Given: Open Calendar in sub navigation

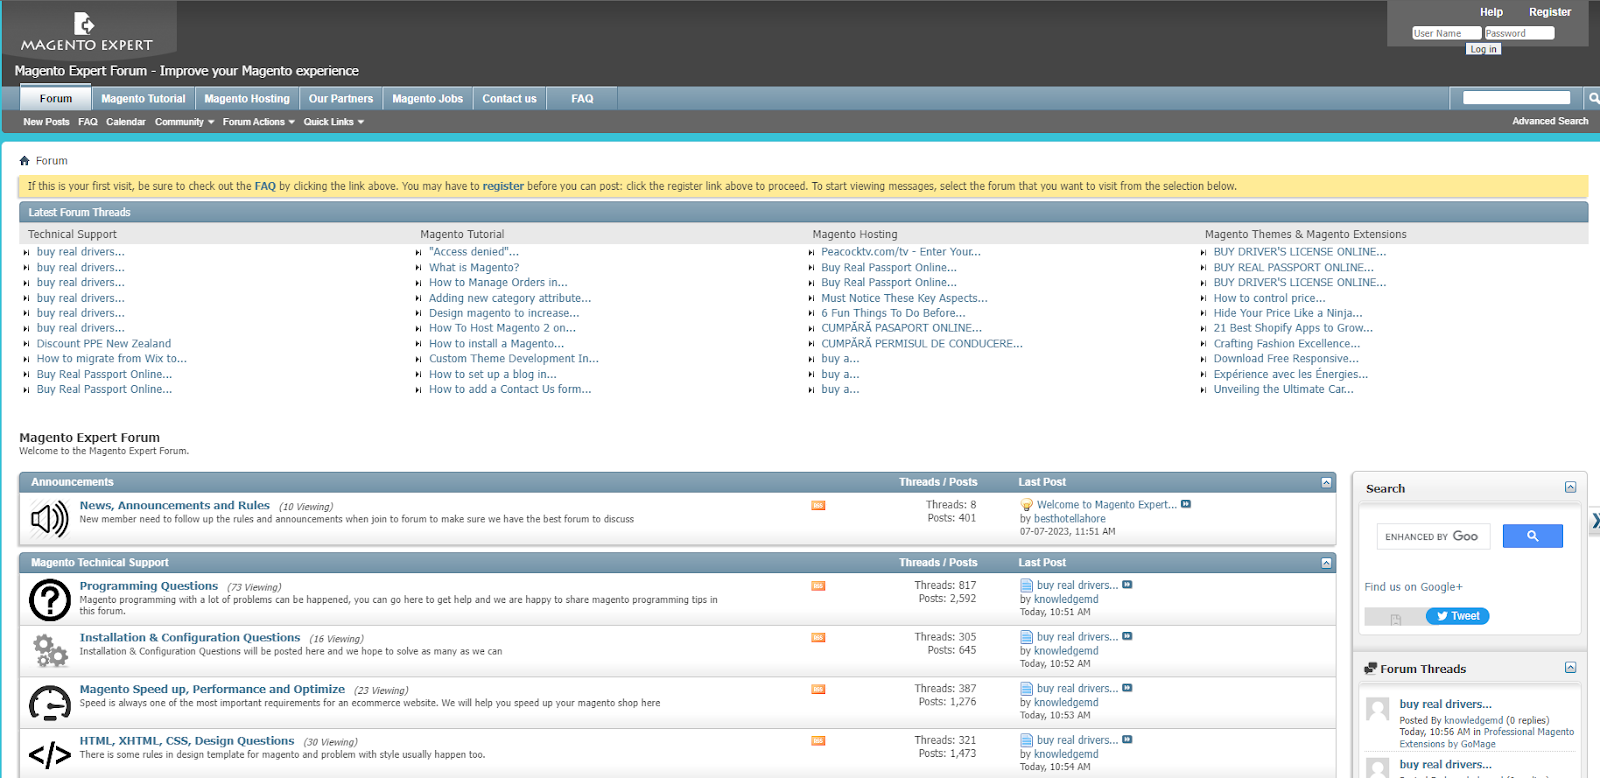Looking at the screenshot, I should pyautogui.click(x=126, y=122).
